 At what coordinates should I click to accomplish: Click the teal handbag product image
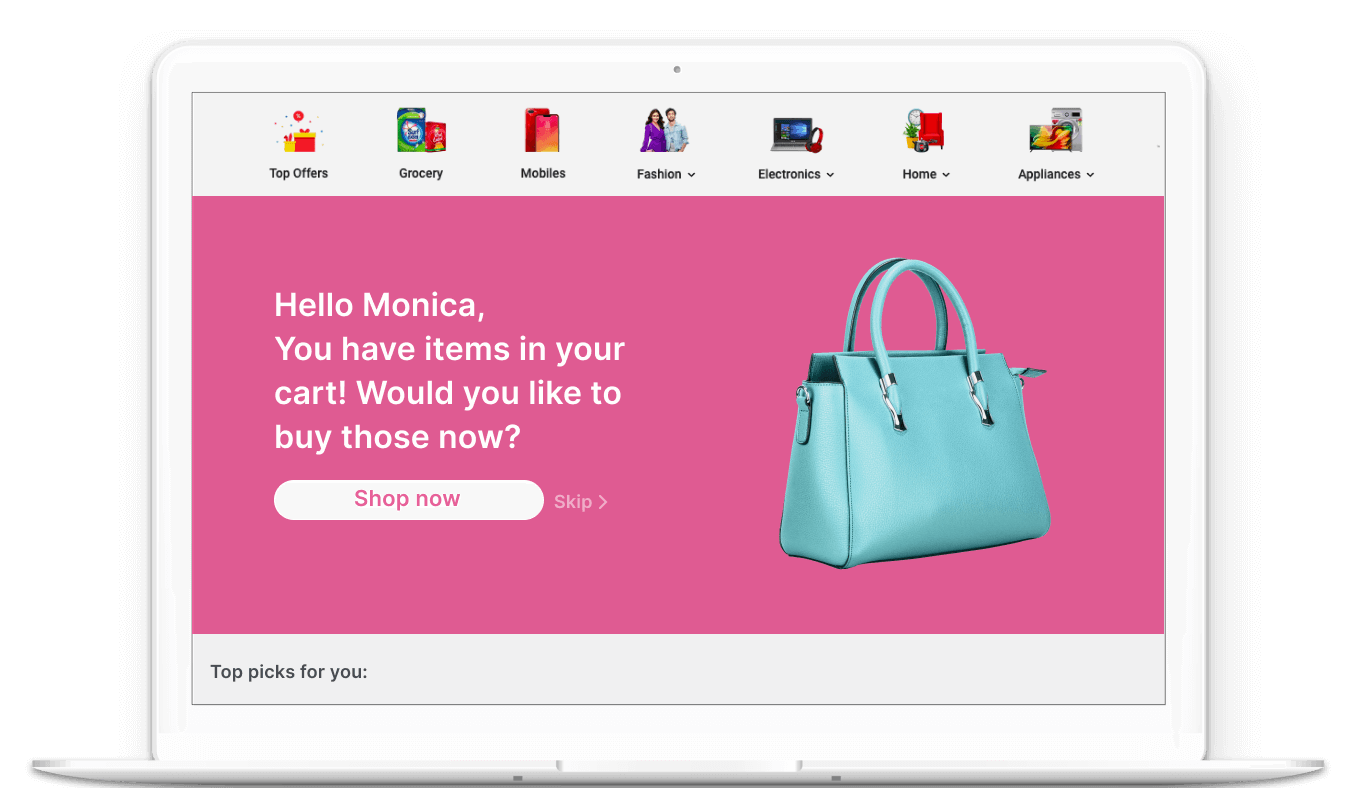(x=914, y=414)
